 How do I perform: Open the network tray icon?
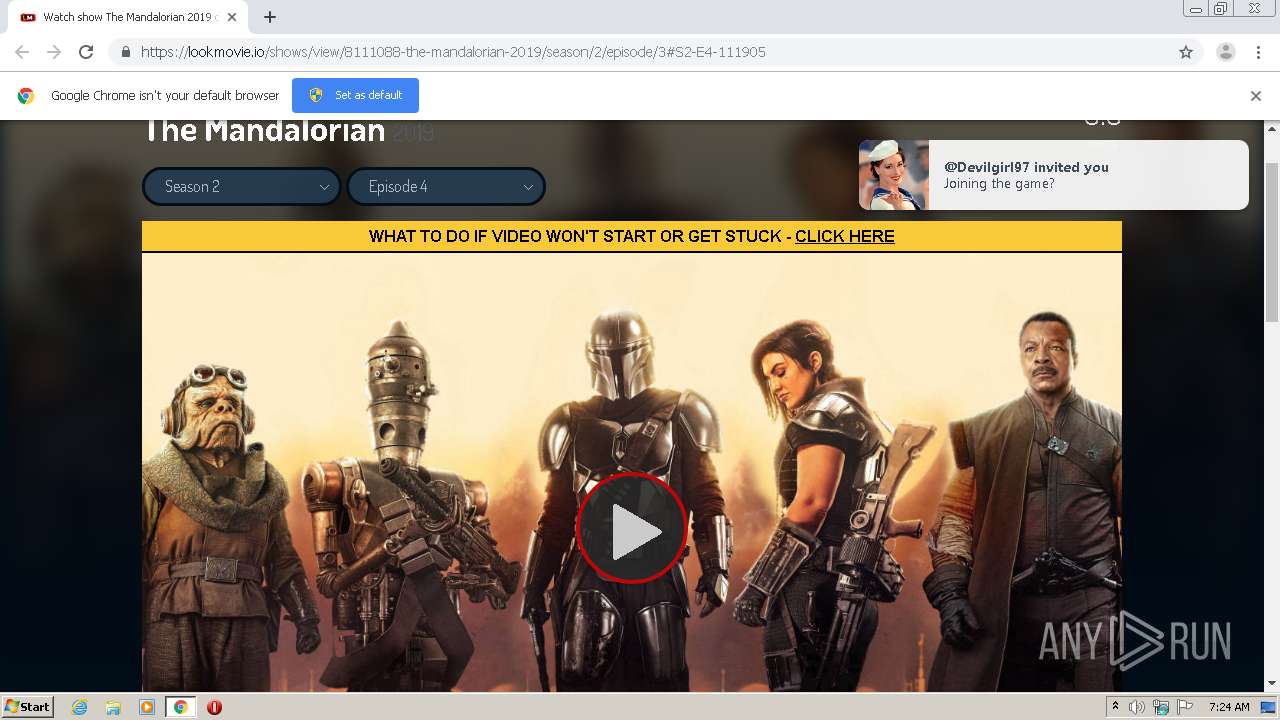pyautogui.click(x=1161, y=707)
